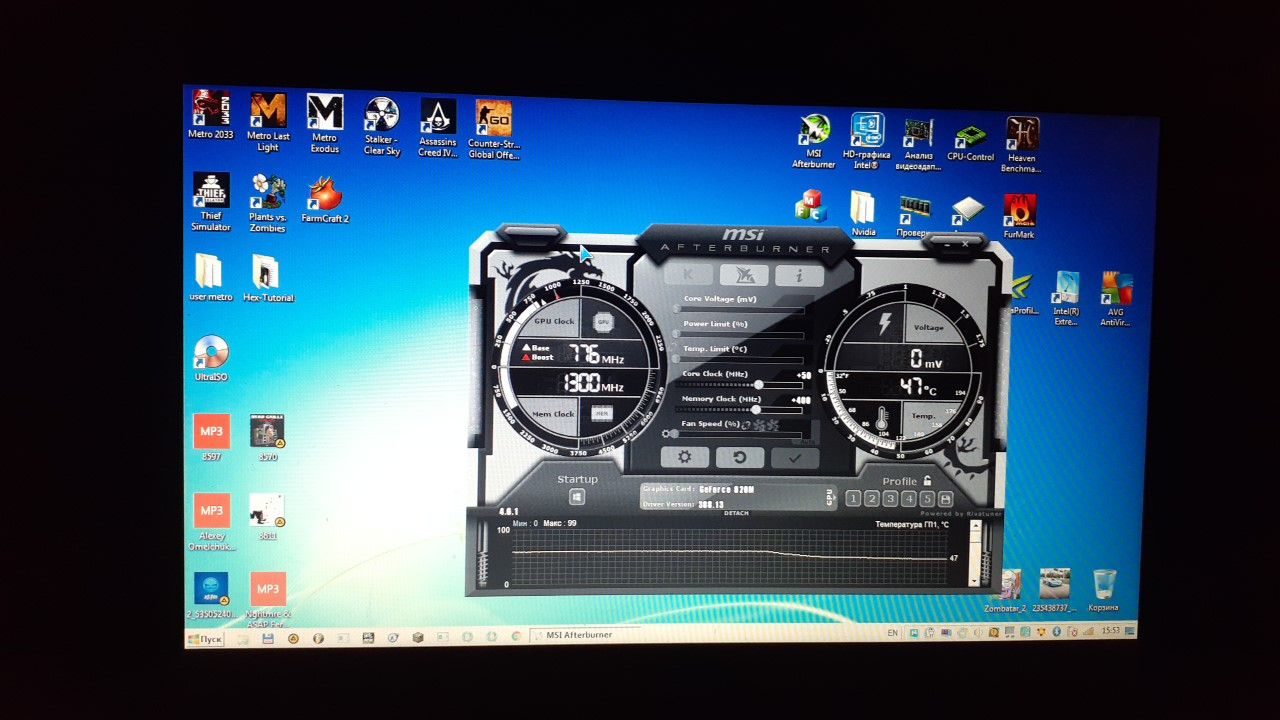
Task: Open the Counter-Strike Global Offensive shortcut
Action: [x=494, y=130]
